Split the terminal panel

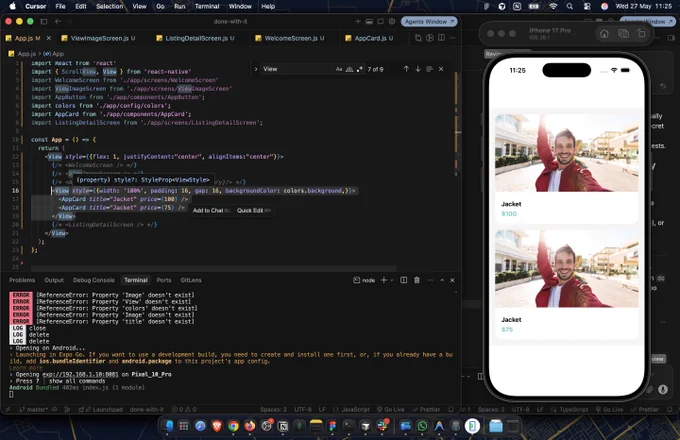pos(403,280)
